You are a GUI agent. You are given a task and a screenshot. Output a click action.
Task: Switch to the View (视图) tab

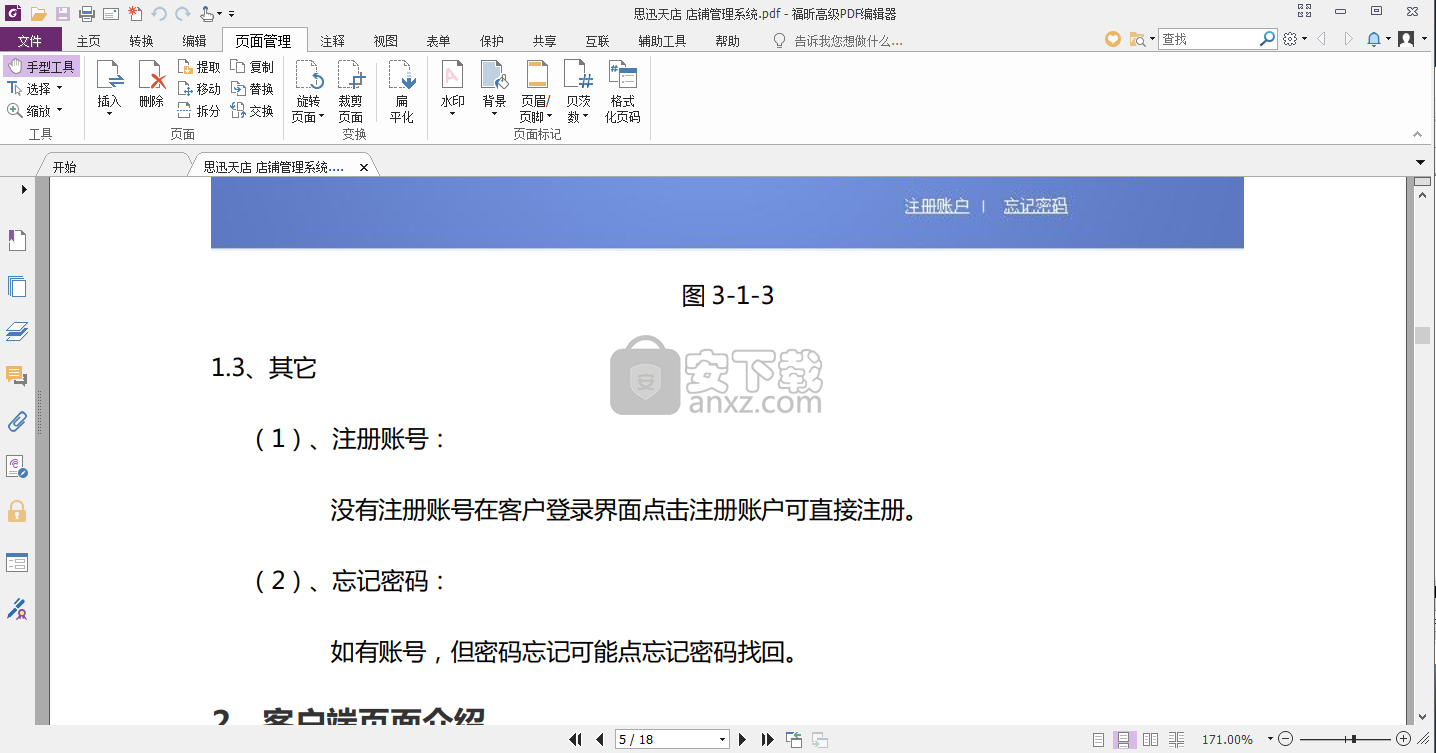(x=385, y=41)
